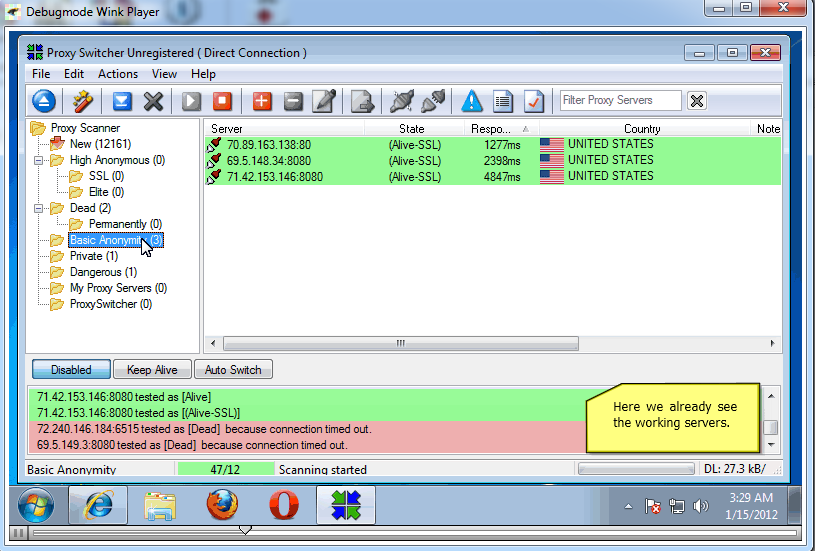Select the New (12161) folder
Viewport: 815px width, 551px height.
pos(100,144)
